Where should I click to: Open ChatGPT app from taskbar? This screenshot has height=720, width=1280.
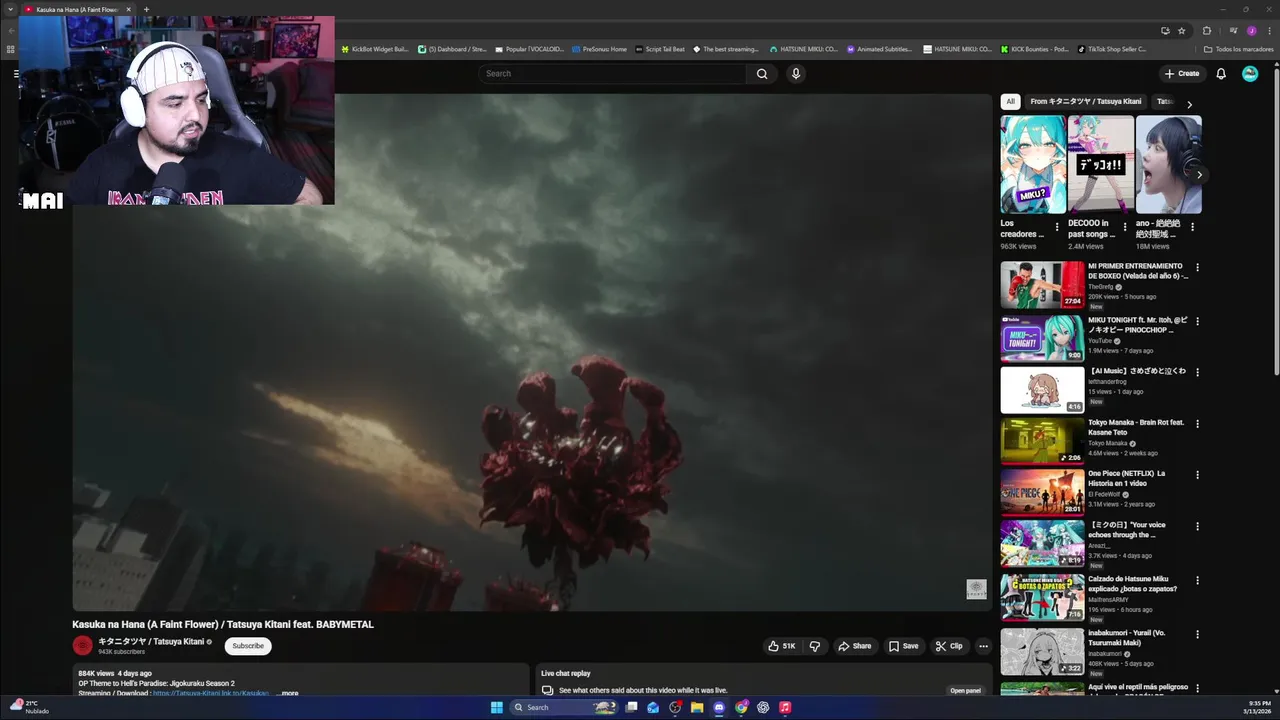click(763, 707)
